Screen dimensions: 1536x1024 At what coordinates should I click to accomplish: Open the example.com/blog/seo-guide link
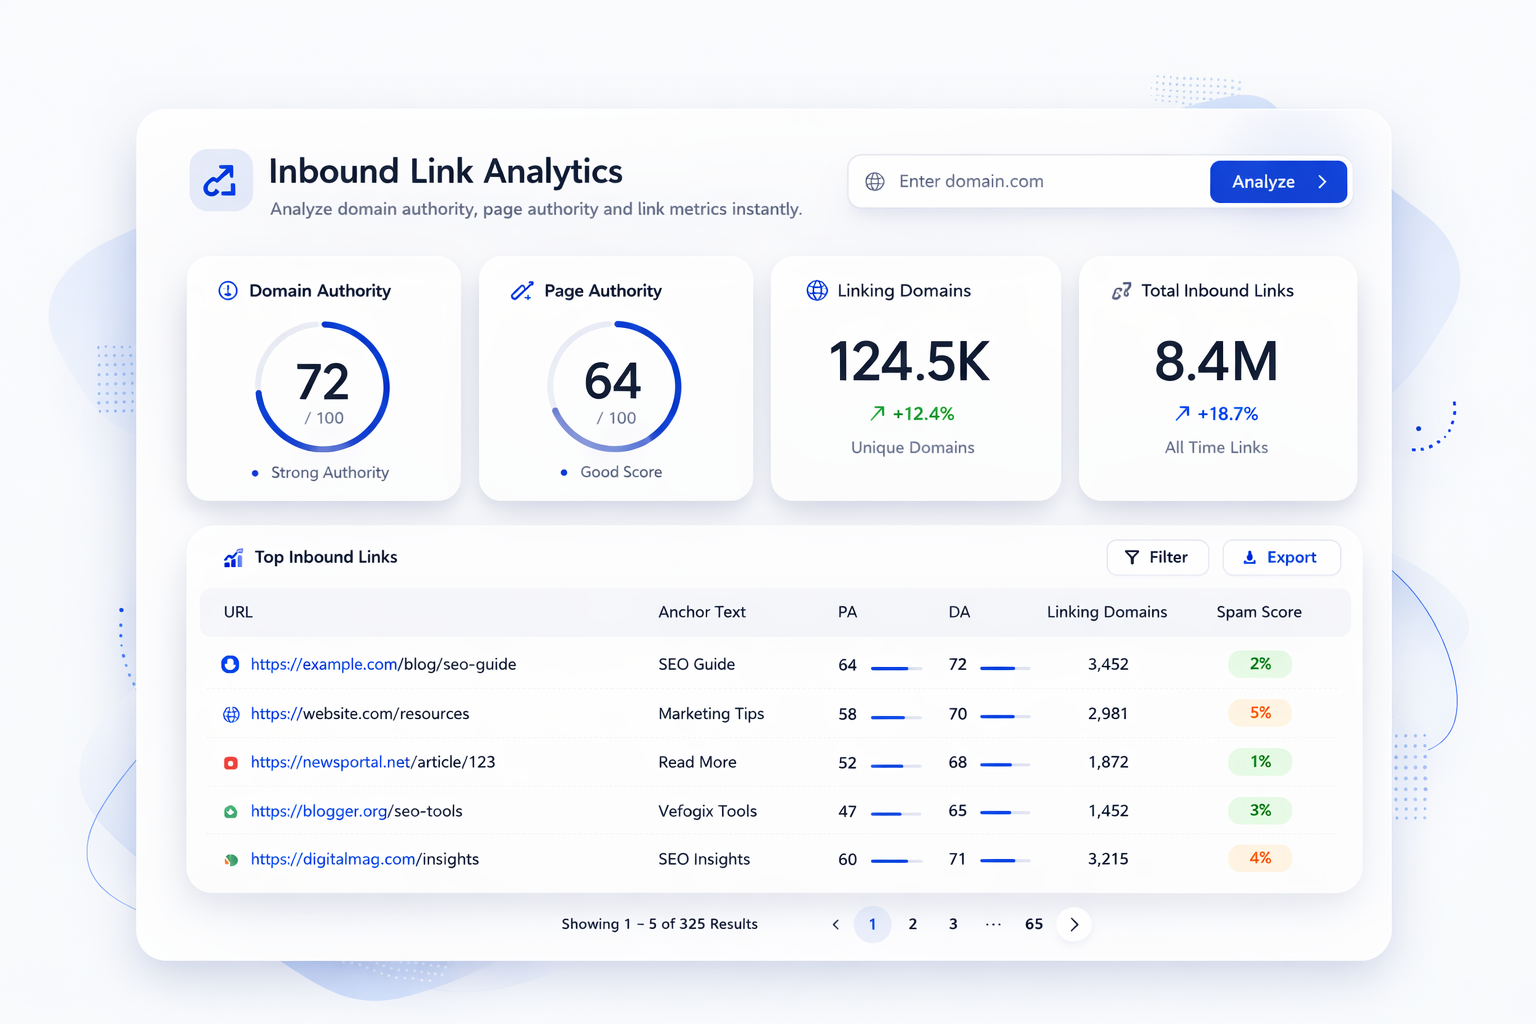tap(383, 664)
